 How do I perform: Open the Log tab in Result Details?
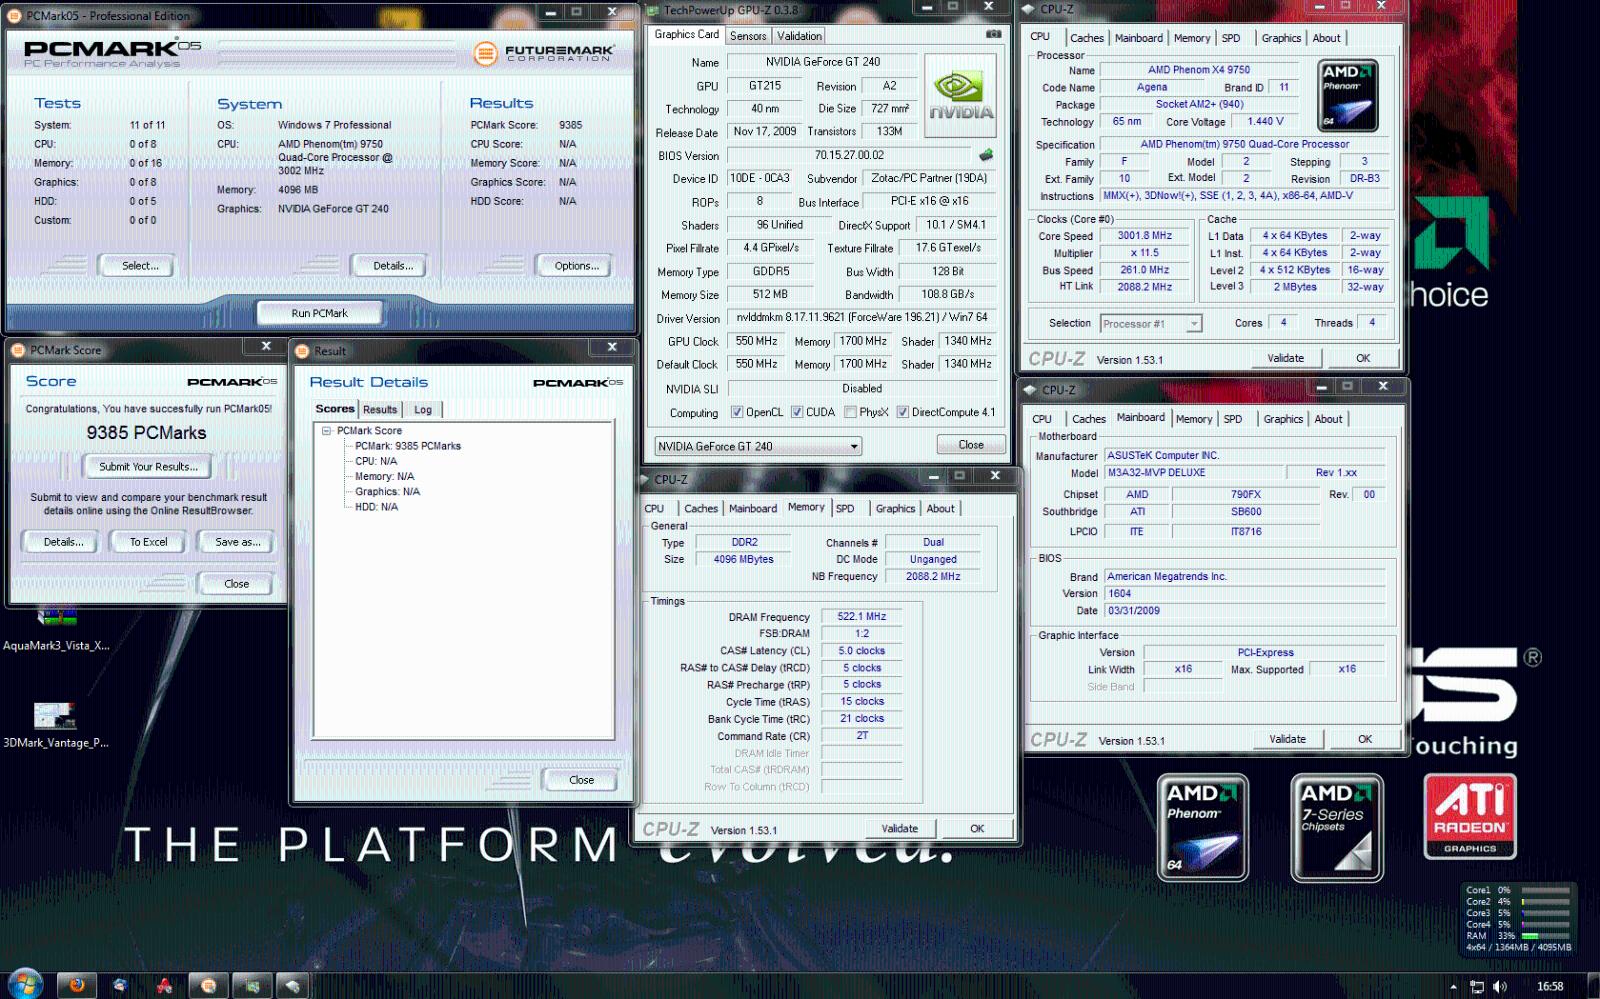point(423,410)
